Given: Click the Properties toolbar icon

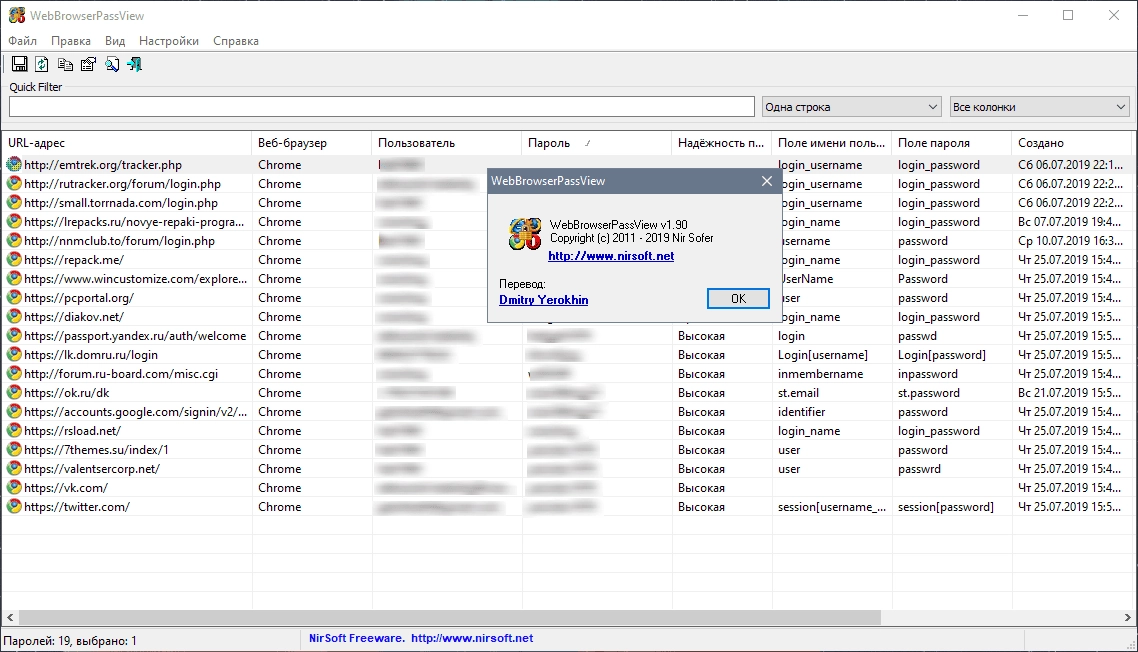Looking at the screenshot, I should [x=89, y=64].
